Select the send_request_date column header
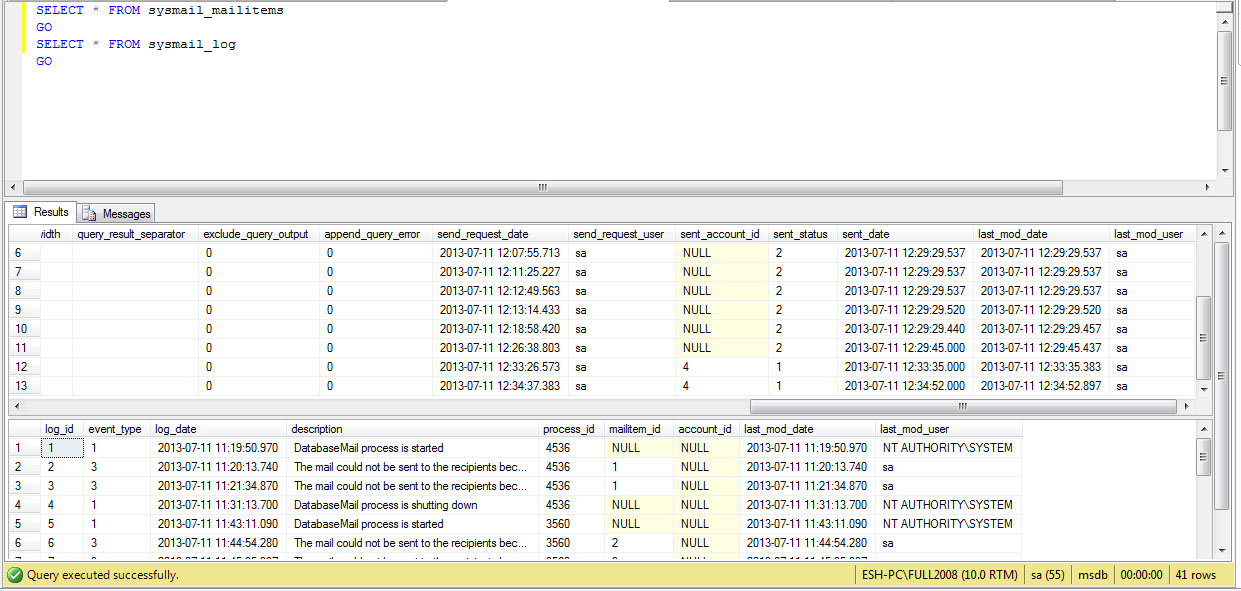 coord(482,234)
